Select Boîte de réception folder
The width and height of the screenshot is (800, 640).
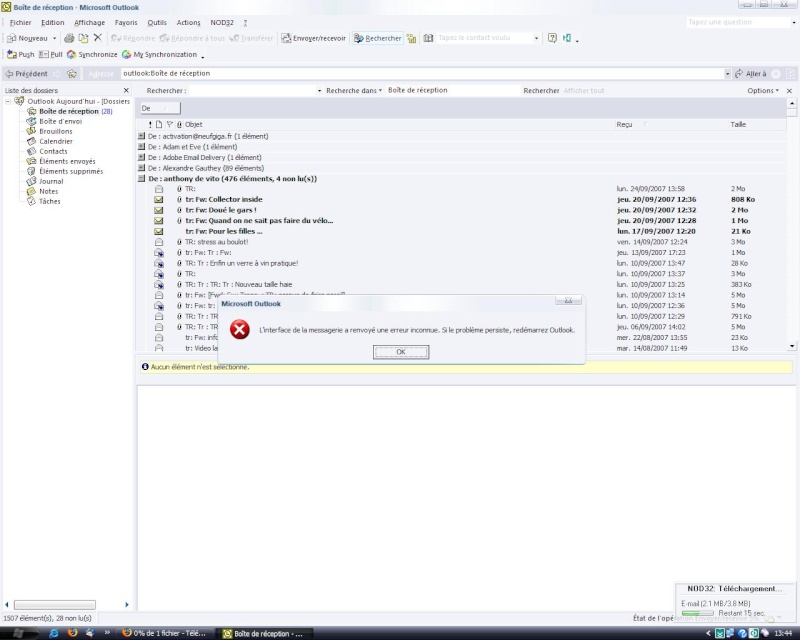click(69, 111)
